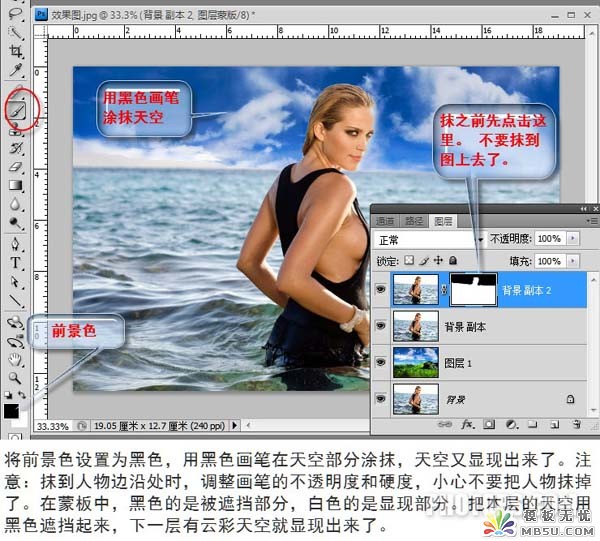
Task: Collapse the layers panel to icons
Action: (x=583, y=209)
